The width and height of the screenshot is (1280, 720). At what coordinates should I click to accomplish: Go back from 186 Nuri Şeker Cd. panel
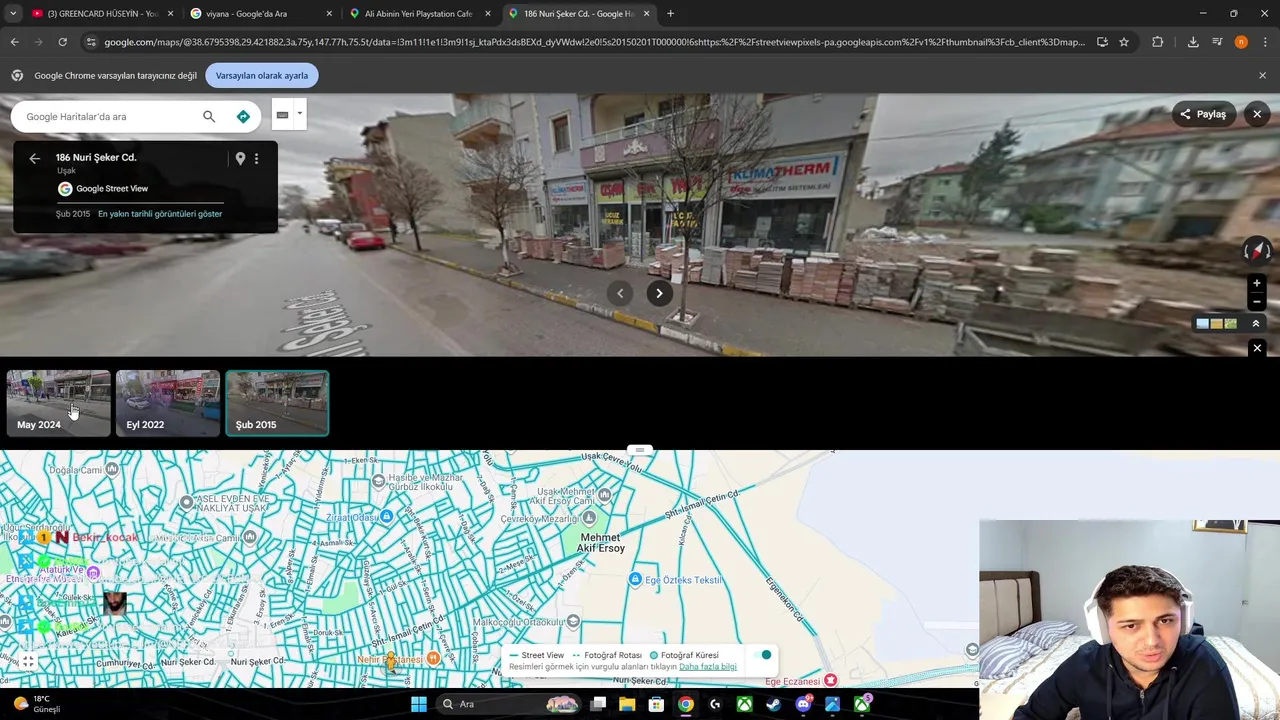(34, 158)
